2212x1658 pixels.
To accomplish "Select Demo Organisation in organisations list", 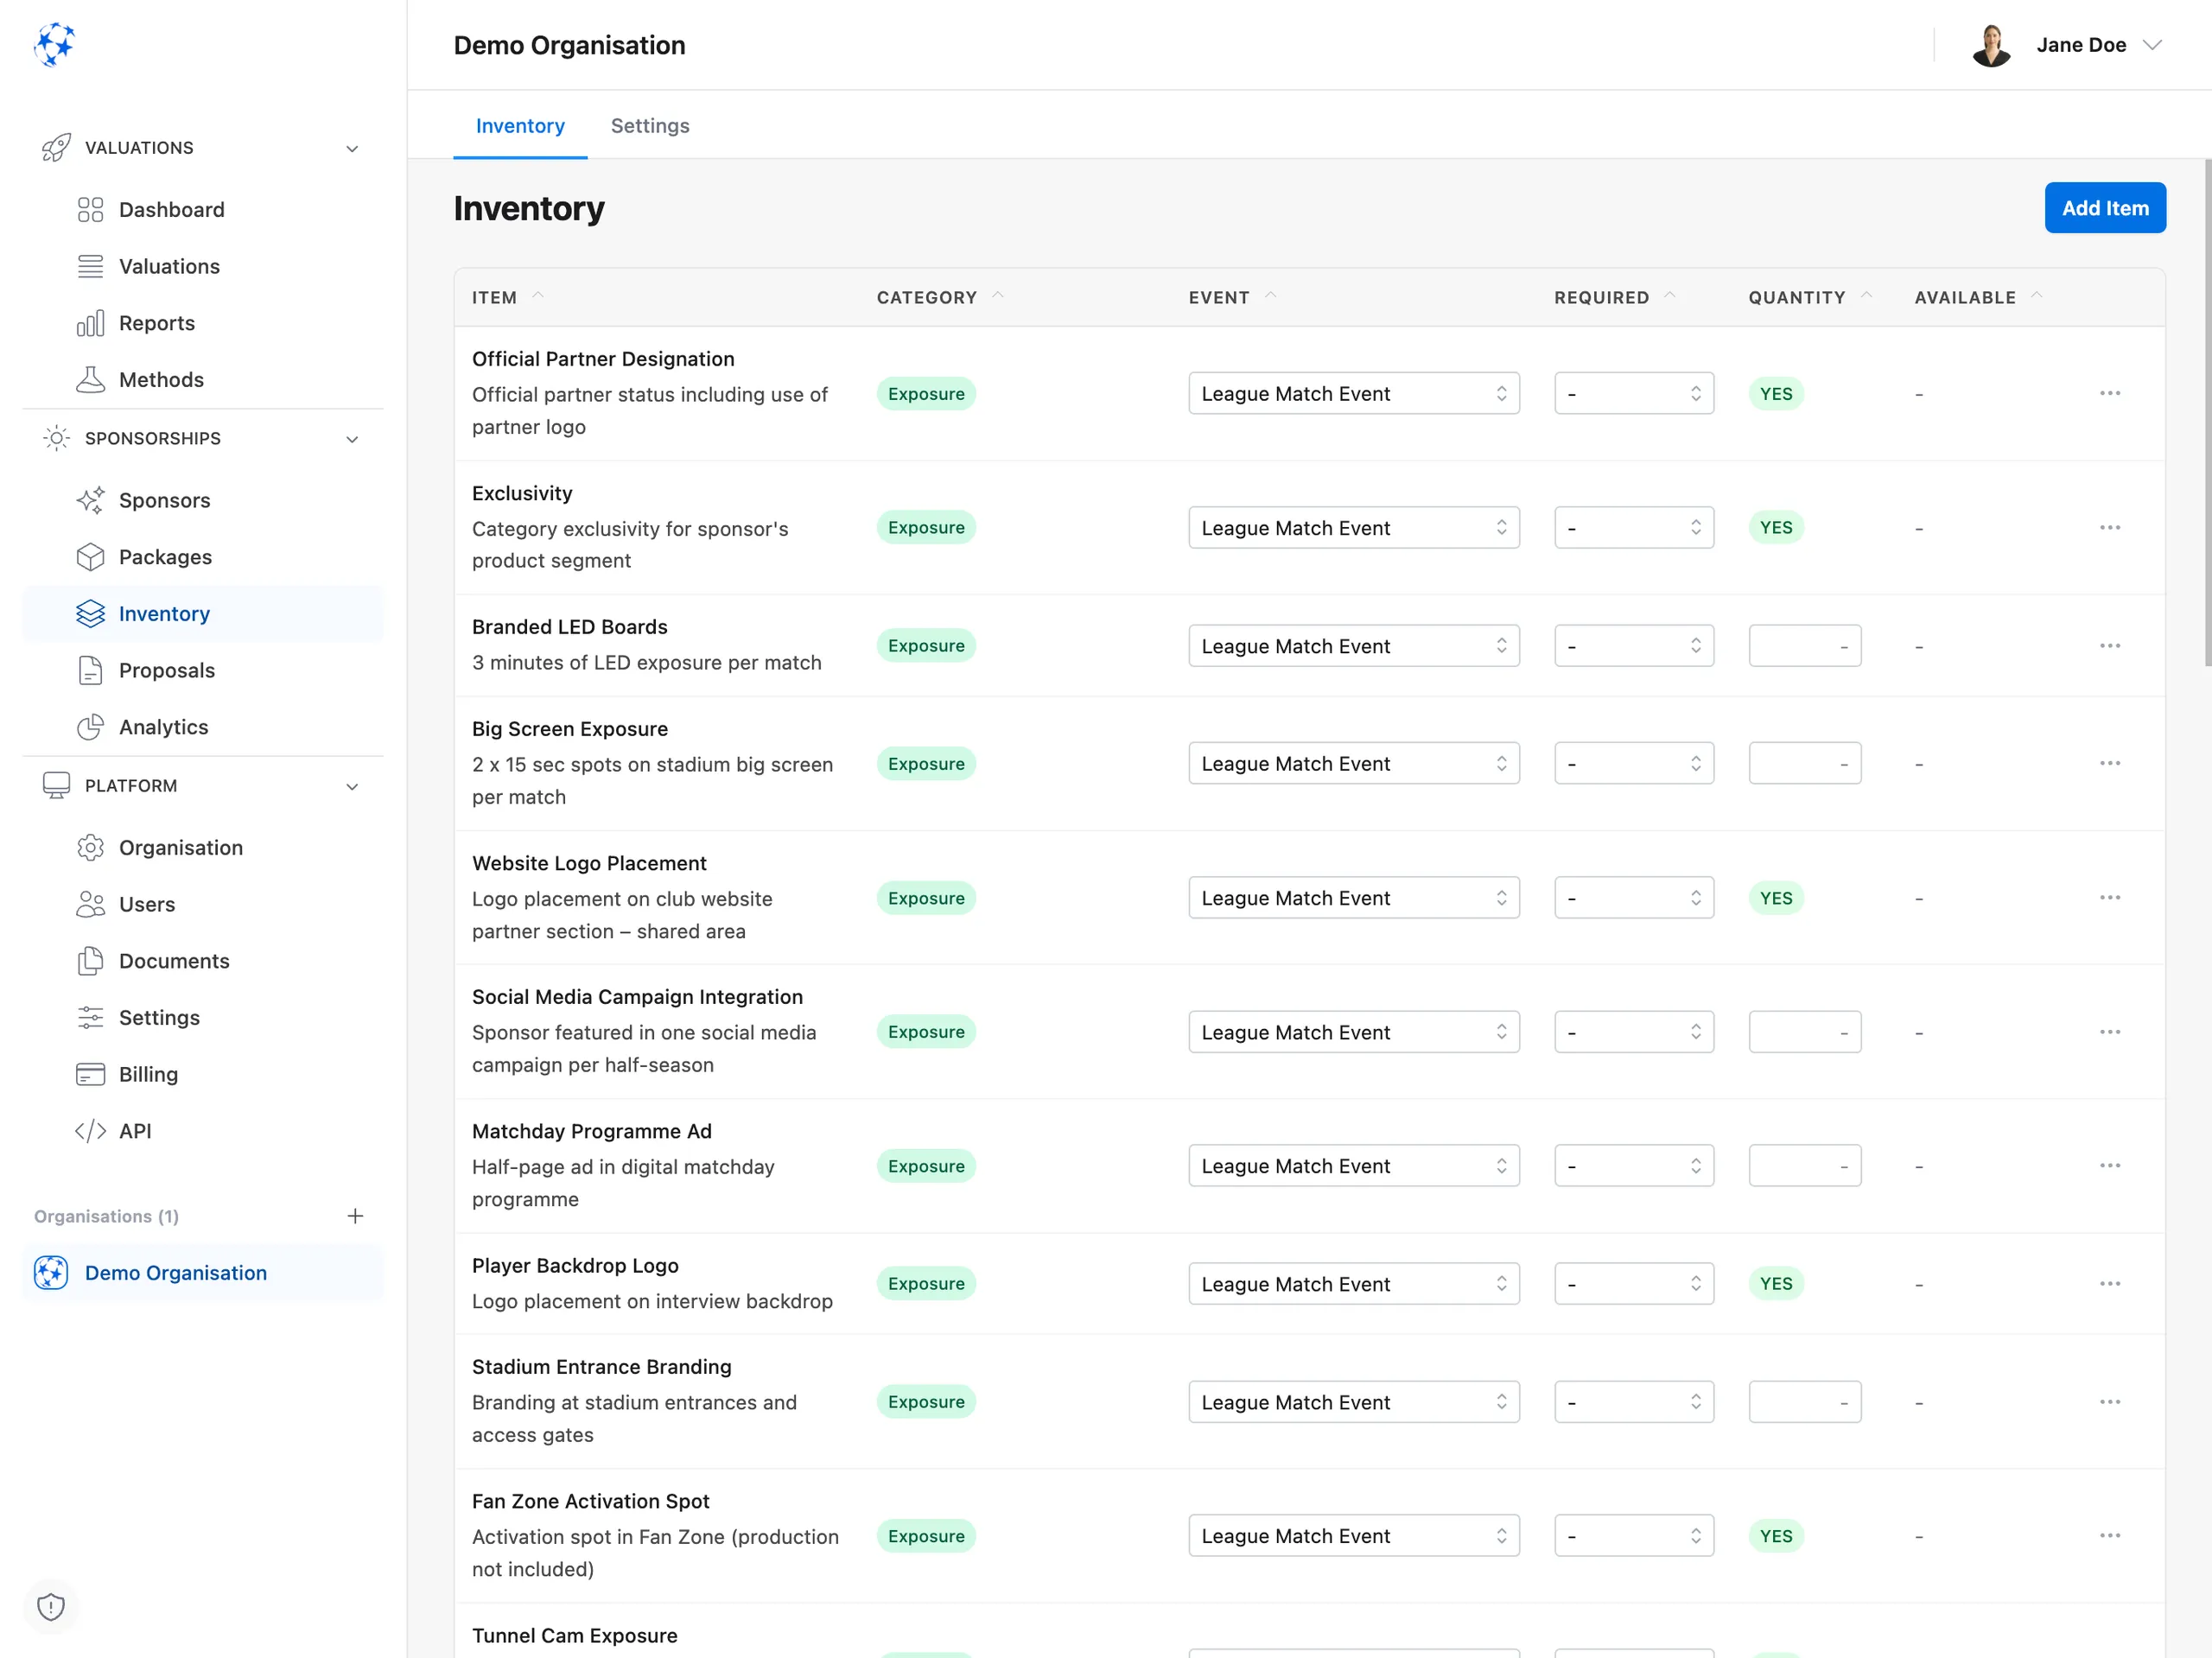I will [x=203, y=1273].
